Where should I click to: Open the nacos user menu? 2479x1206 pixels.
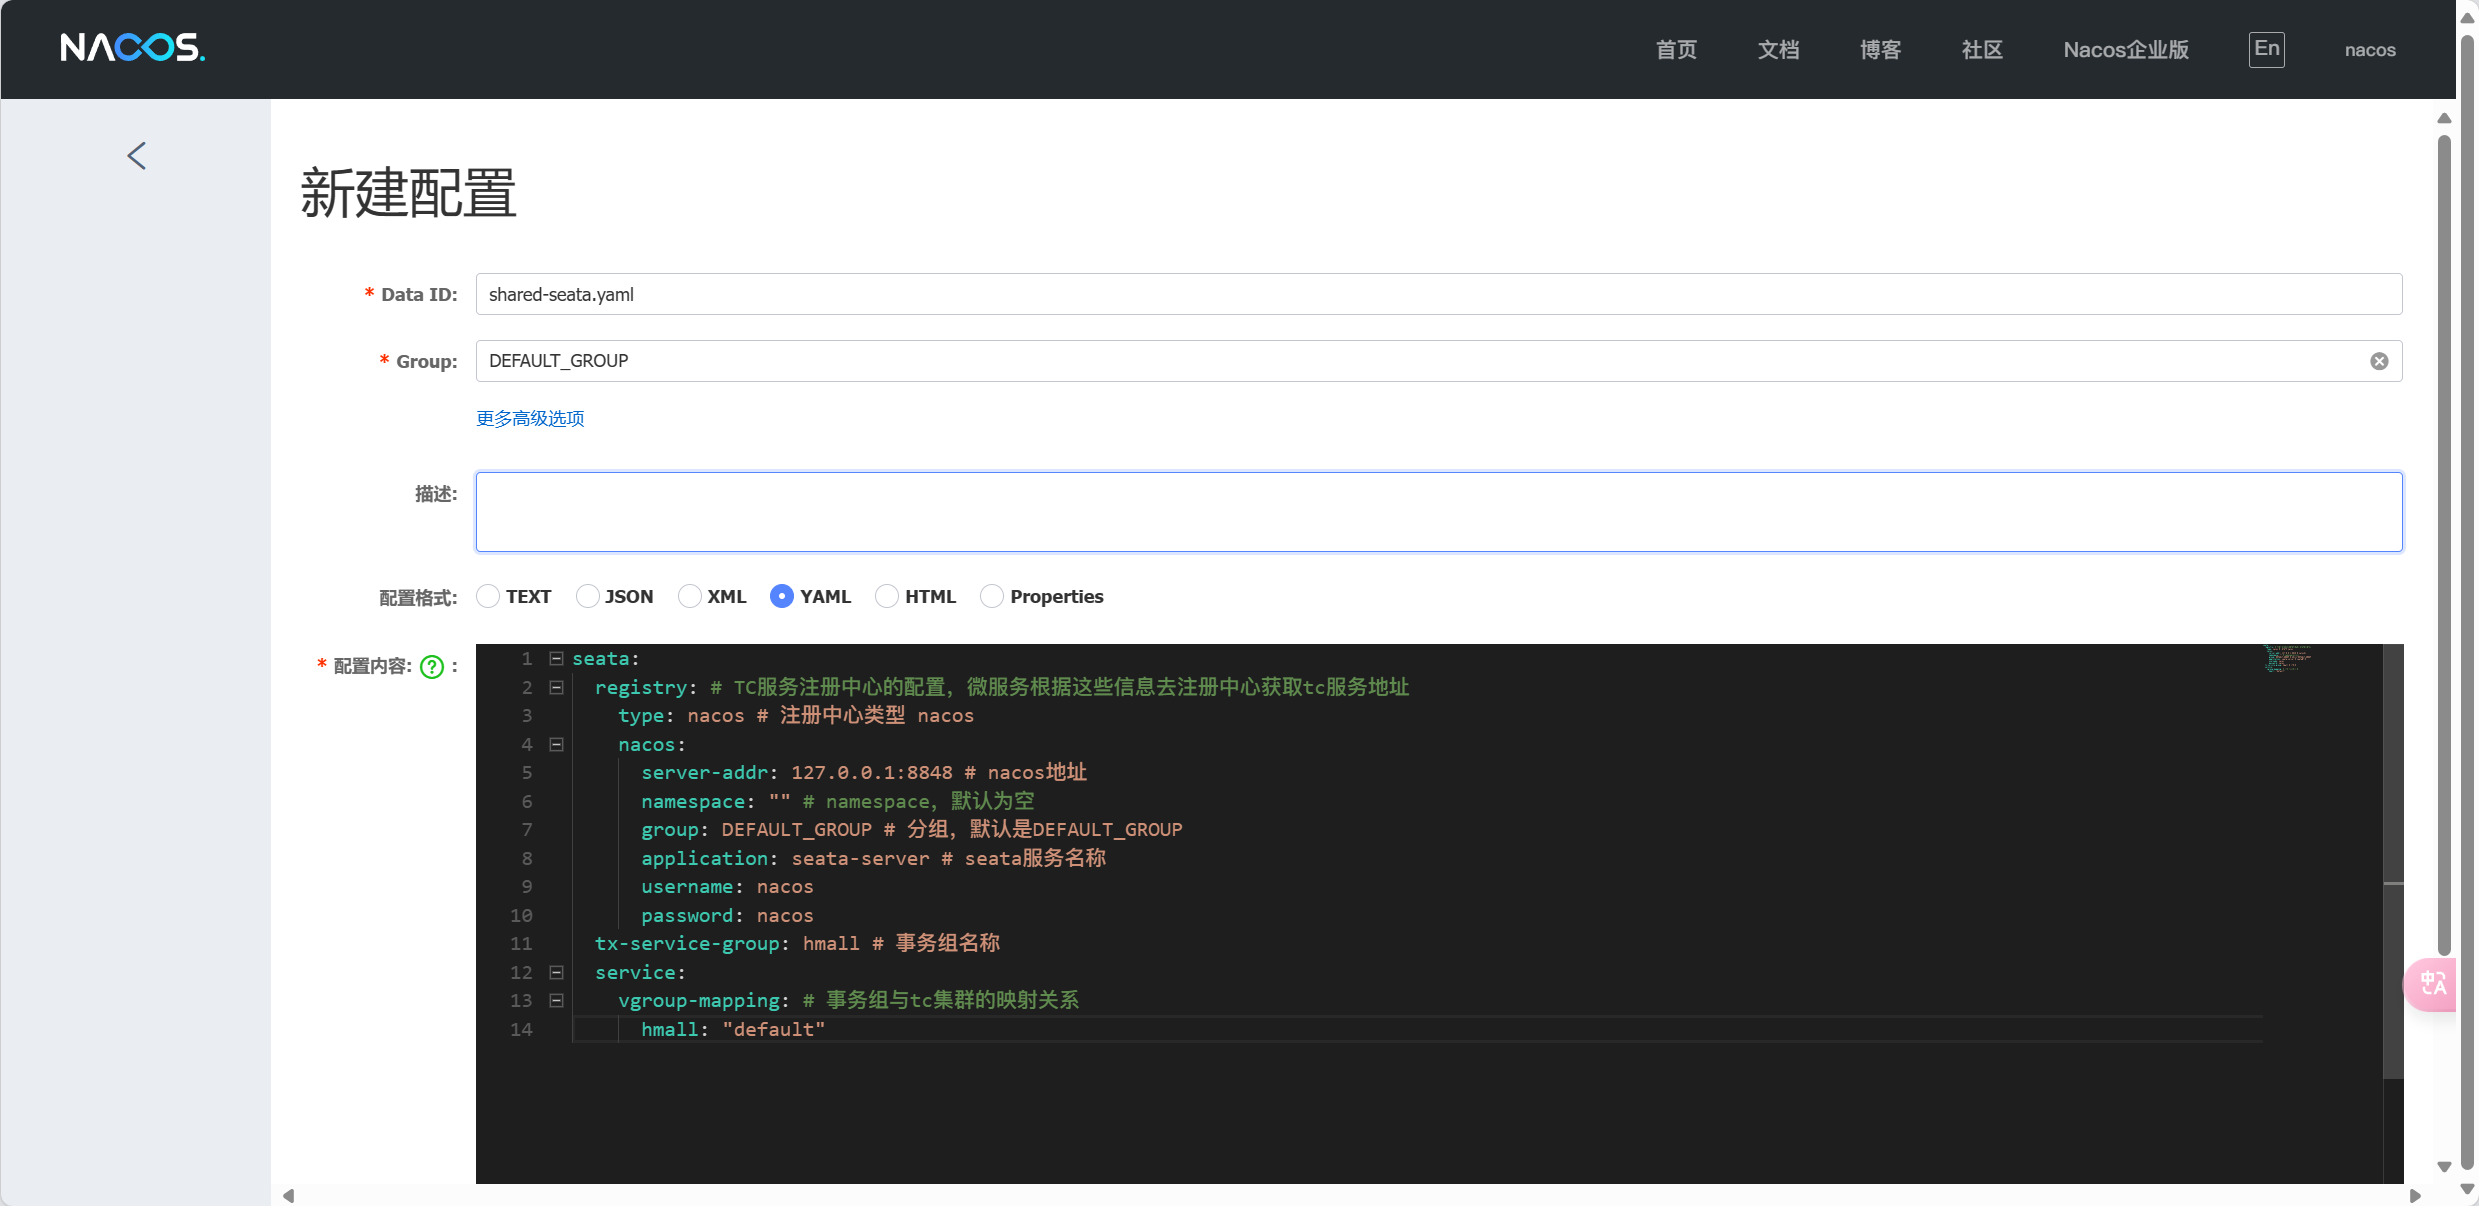(2369, 50)
